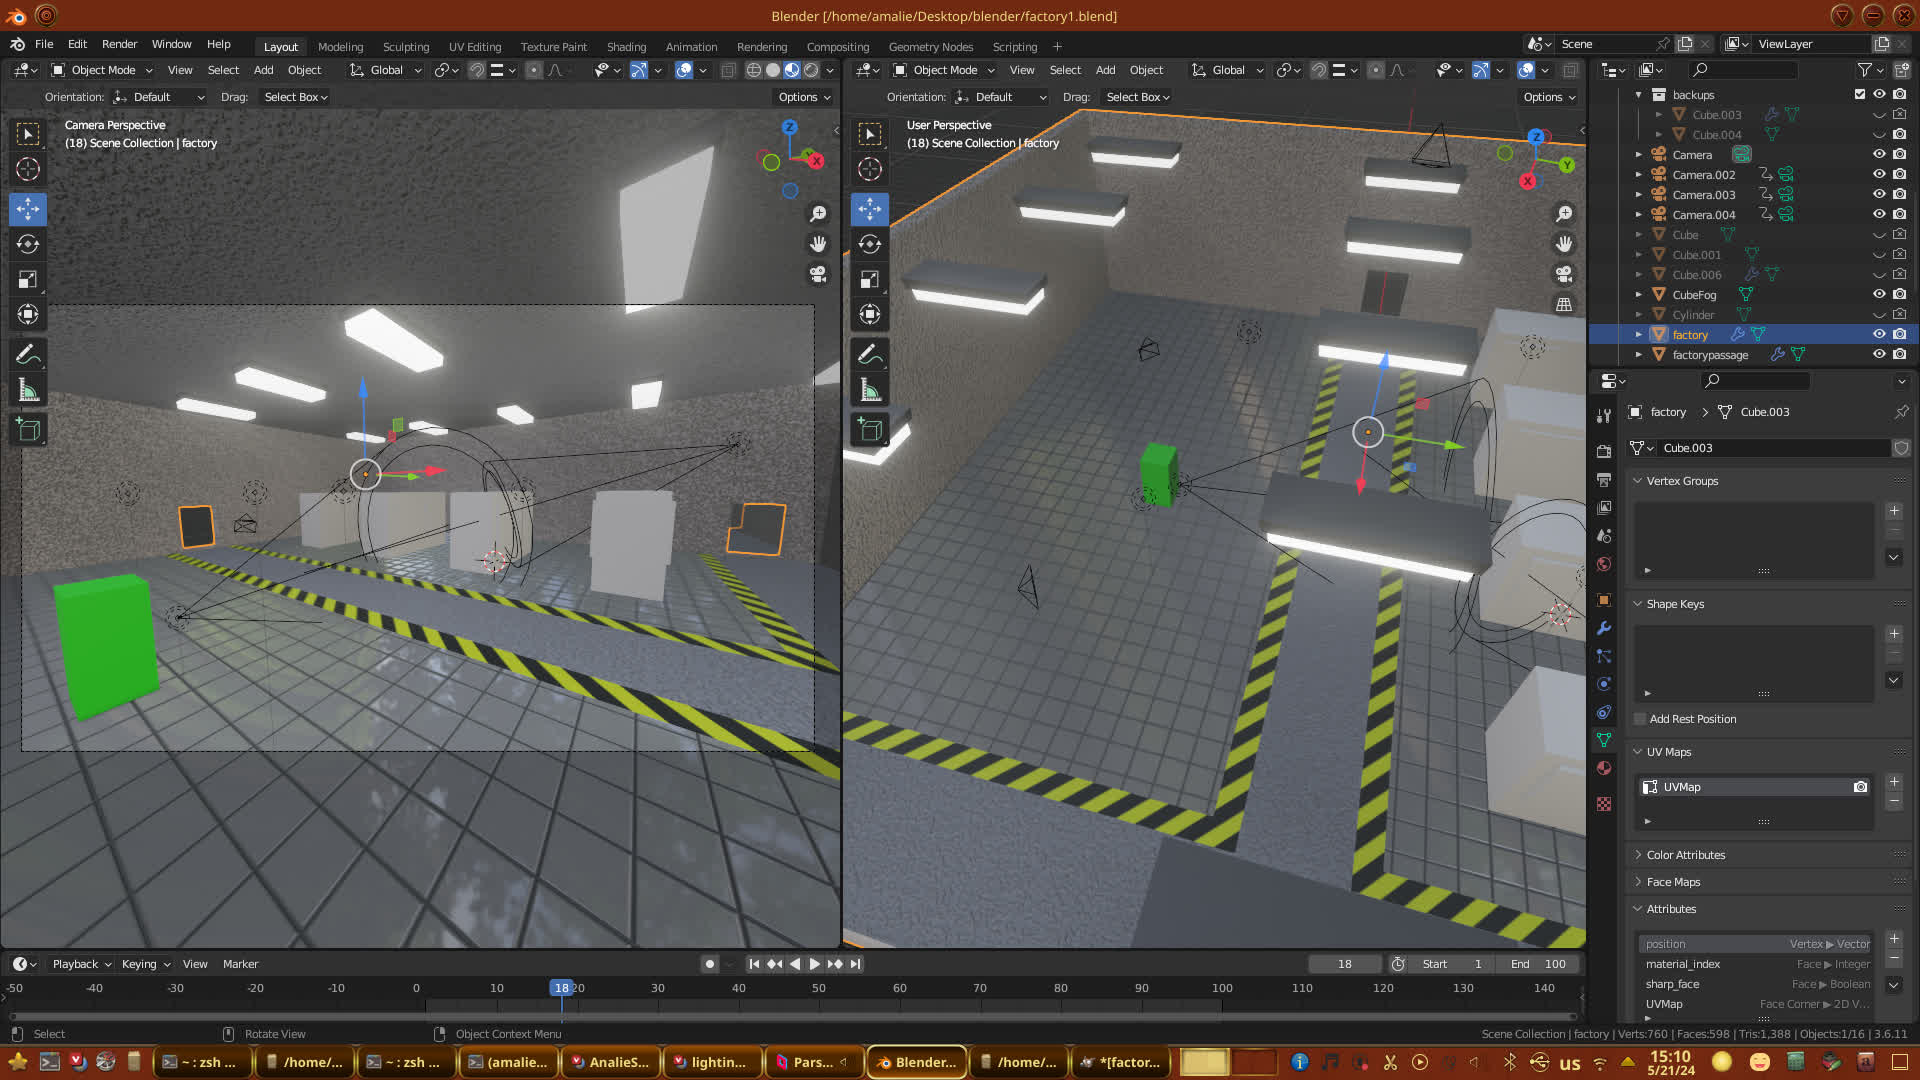
Task: Hide the CubeFog object with eye icon
Action: pos(1879,294)
